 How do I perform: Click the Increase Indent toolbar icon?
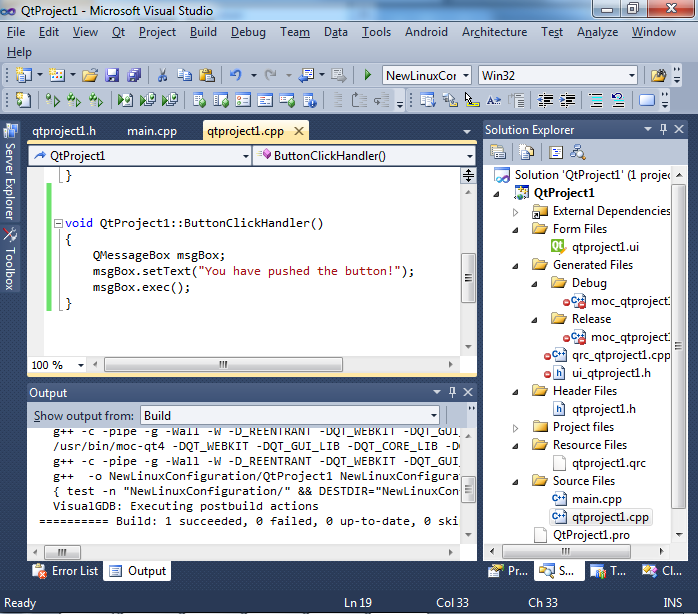[567, 101]
